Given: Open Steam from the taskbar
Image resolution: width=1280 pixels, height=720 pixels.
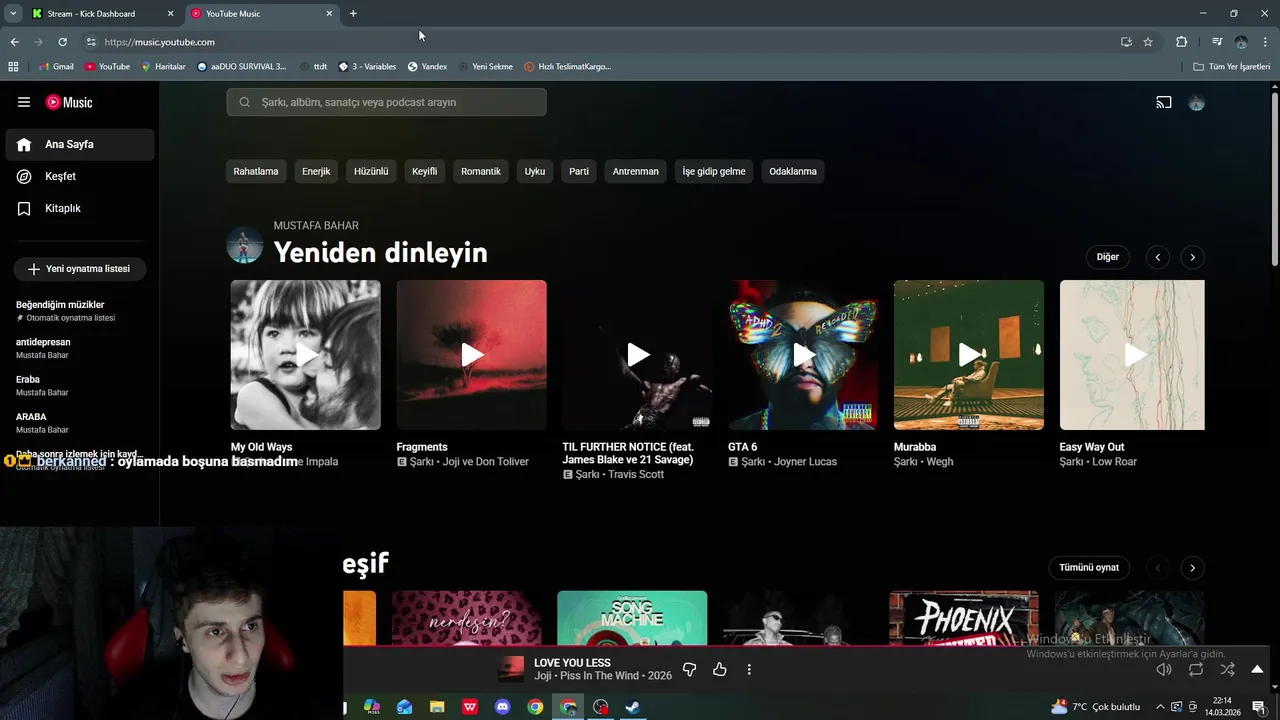Looking at the screenshot, I should tap(633, 707).
